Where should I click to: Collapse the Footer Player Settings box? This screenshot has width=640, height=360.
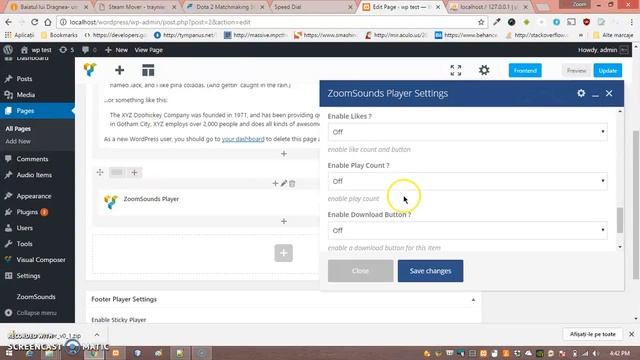pos(473,300)
